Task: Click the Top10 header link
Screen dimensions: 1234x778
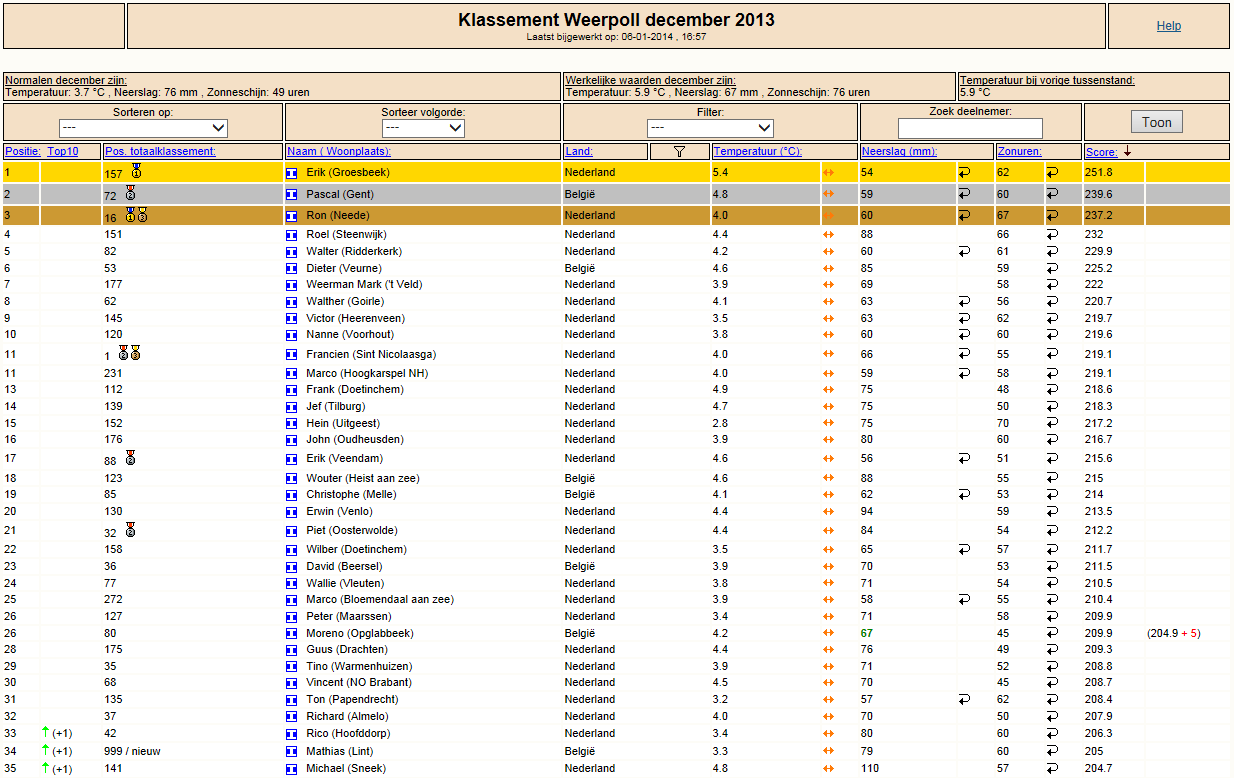Action: [61, 152]
